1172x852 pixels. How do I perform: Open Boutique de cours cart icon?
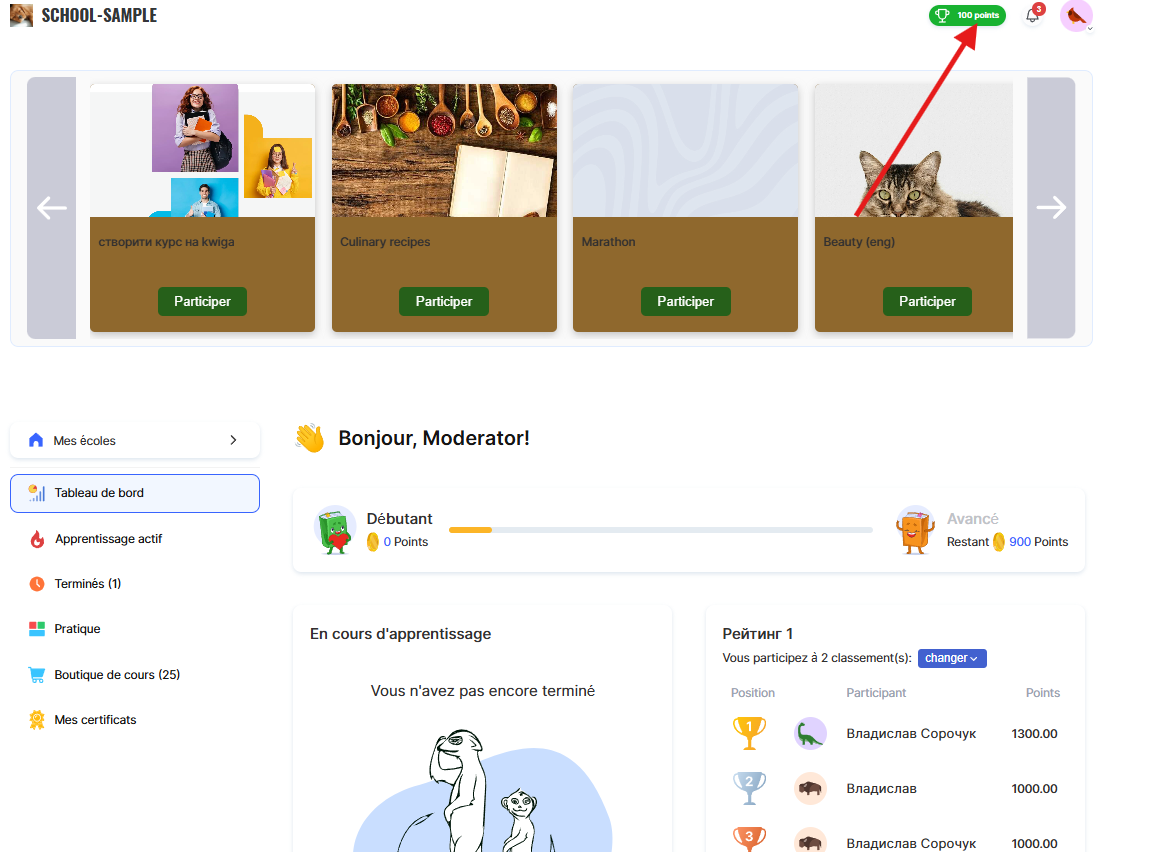37,675
